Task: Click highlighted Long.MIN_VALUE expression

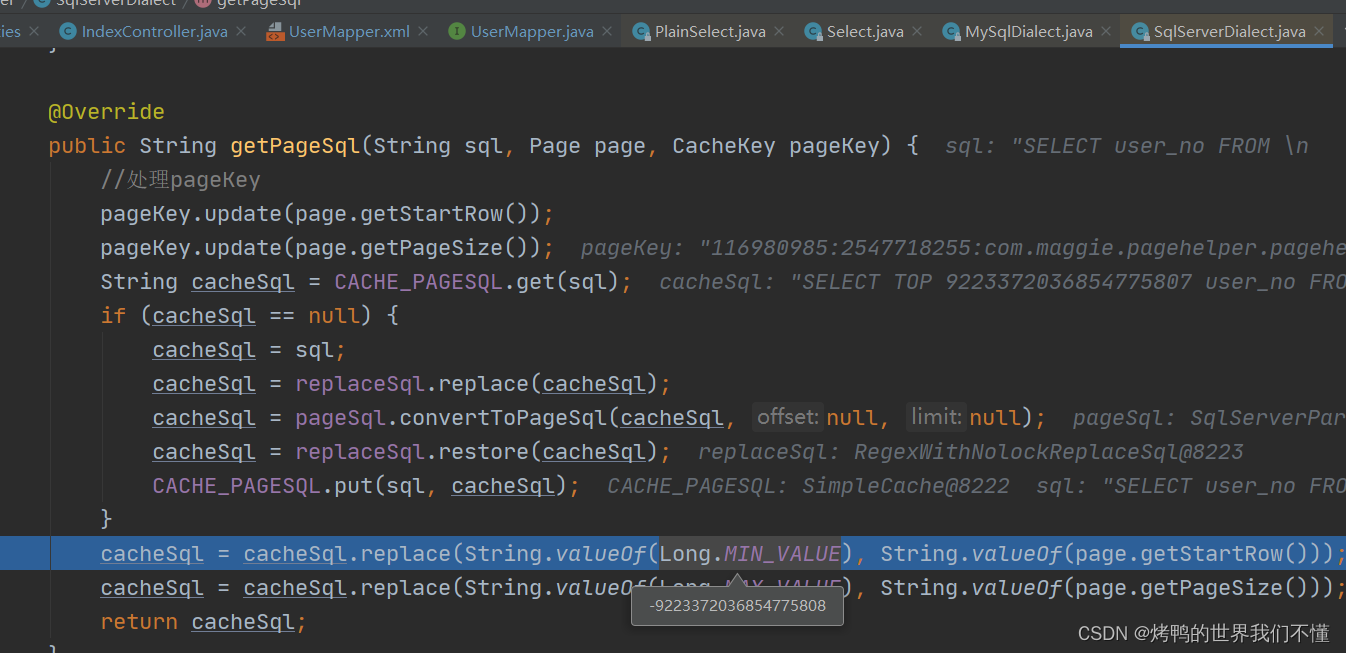Action: coord(750,554)
